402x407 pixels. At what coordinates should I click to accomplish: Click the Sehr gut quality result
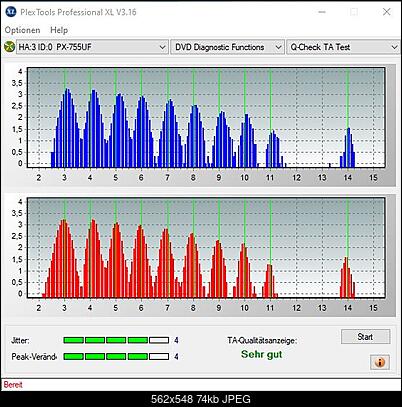tap(262, 354)
